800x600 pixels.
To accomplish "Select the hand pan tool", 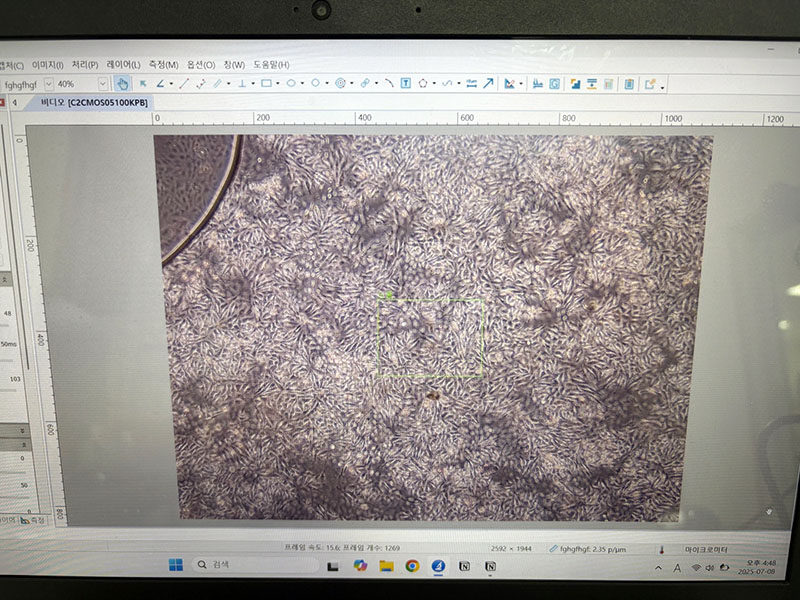I will click(x=122, y=84).
